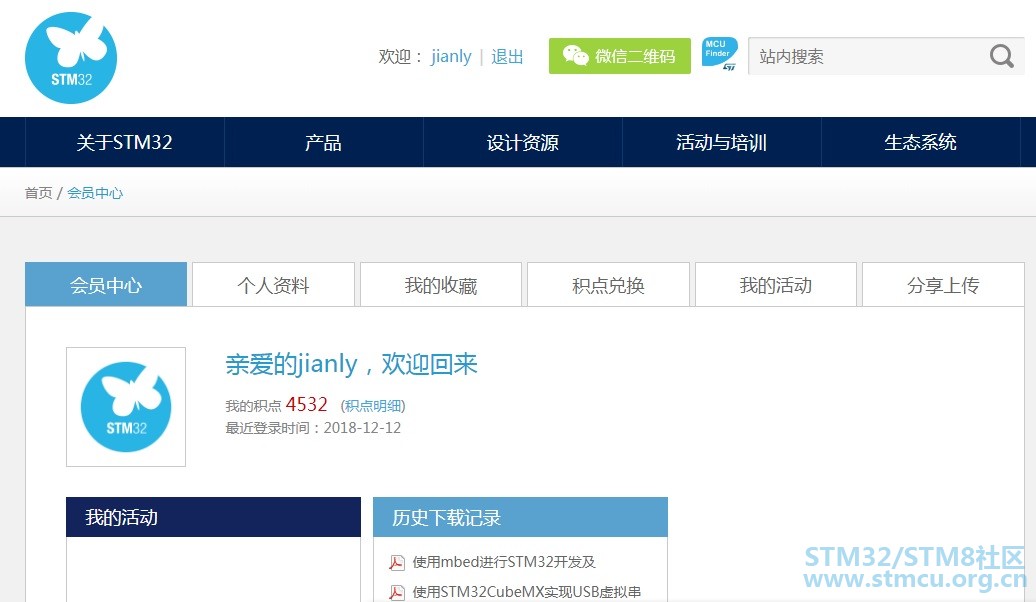This screenshot has width=1036, height=602.
Task: Open the 积点明细 points detail link
Action: click(x=373, y=406)
